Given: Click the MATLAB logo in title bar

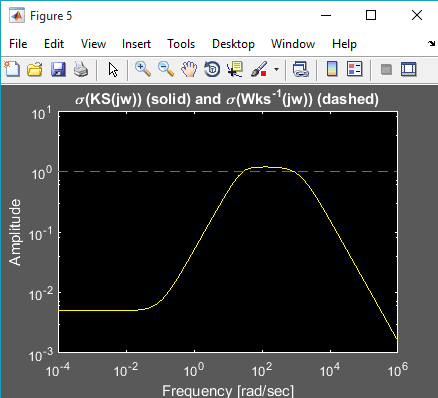Looking at the screenshot, I should 17,16.
